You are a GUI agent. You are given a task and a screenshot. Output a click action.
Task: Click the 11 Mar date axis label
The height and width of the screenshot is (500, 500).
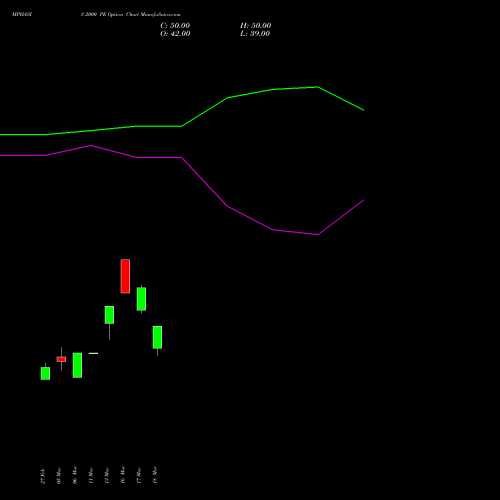click(91, 476)
